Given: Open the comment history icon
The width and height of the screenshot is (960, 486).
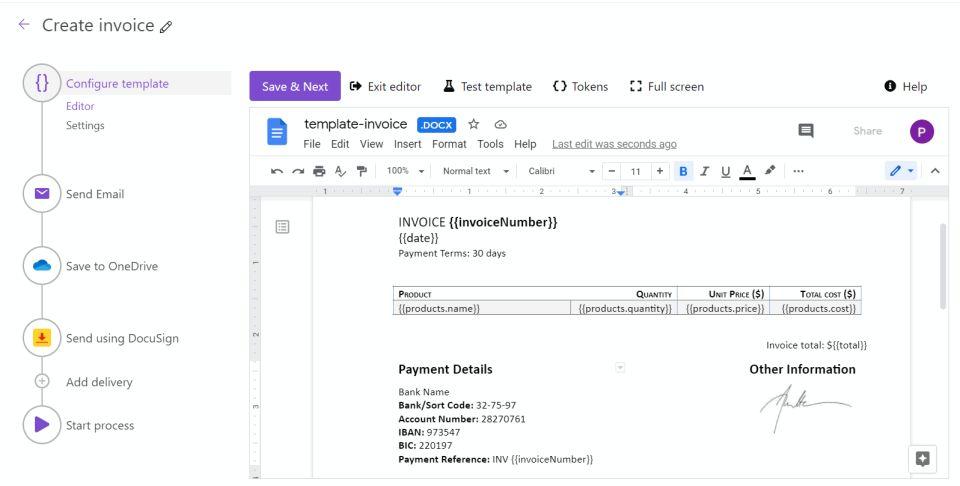Looking at the screenshot, I should [806, 131].
